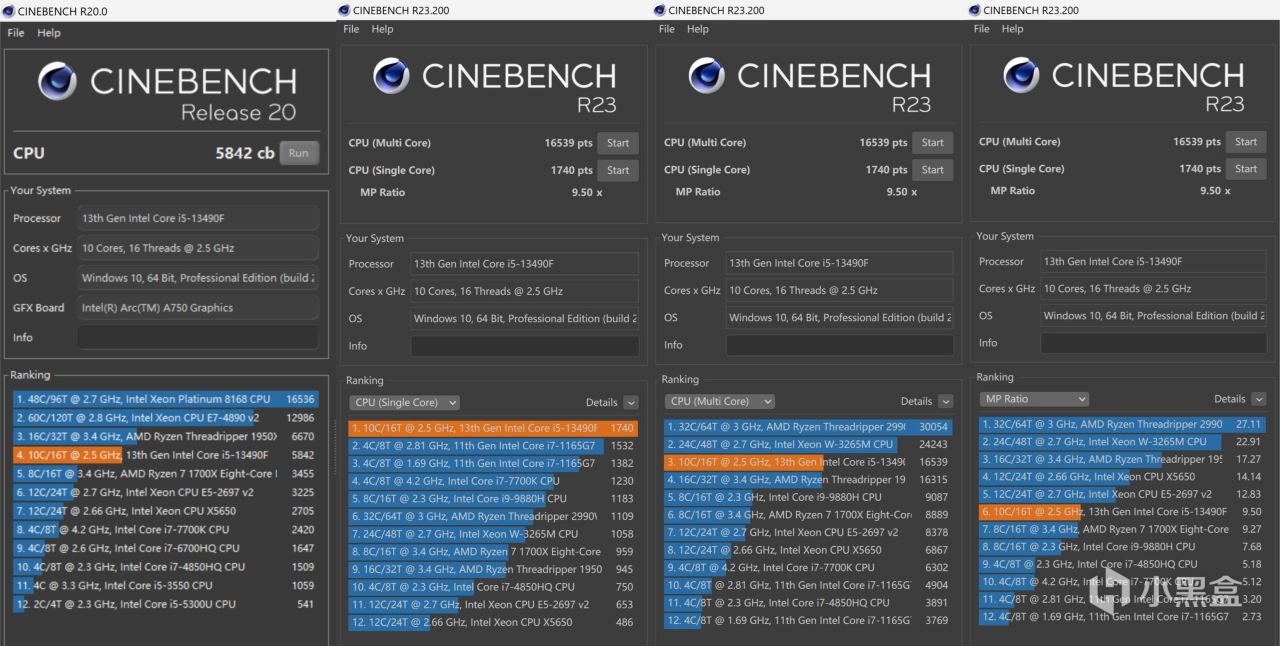Start Single Core test in second R23 window
Image resolution: width=1280 pixels, height=646 pixels.
tap(933, 169)
